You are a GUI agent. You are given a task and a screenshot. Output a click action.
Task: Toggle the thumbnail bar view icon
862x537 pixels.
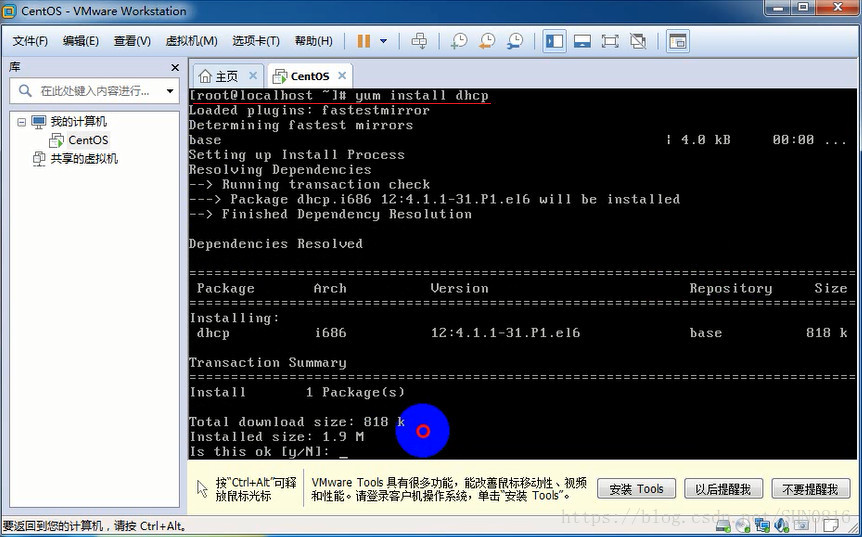[x=582, y=41]
